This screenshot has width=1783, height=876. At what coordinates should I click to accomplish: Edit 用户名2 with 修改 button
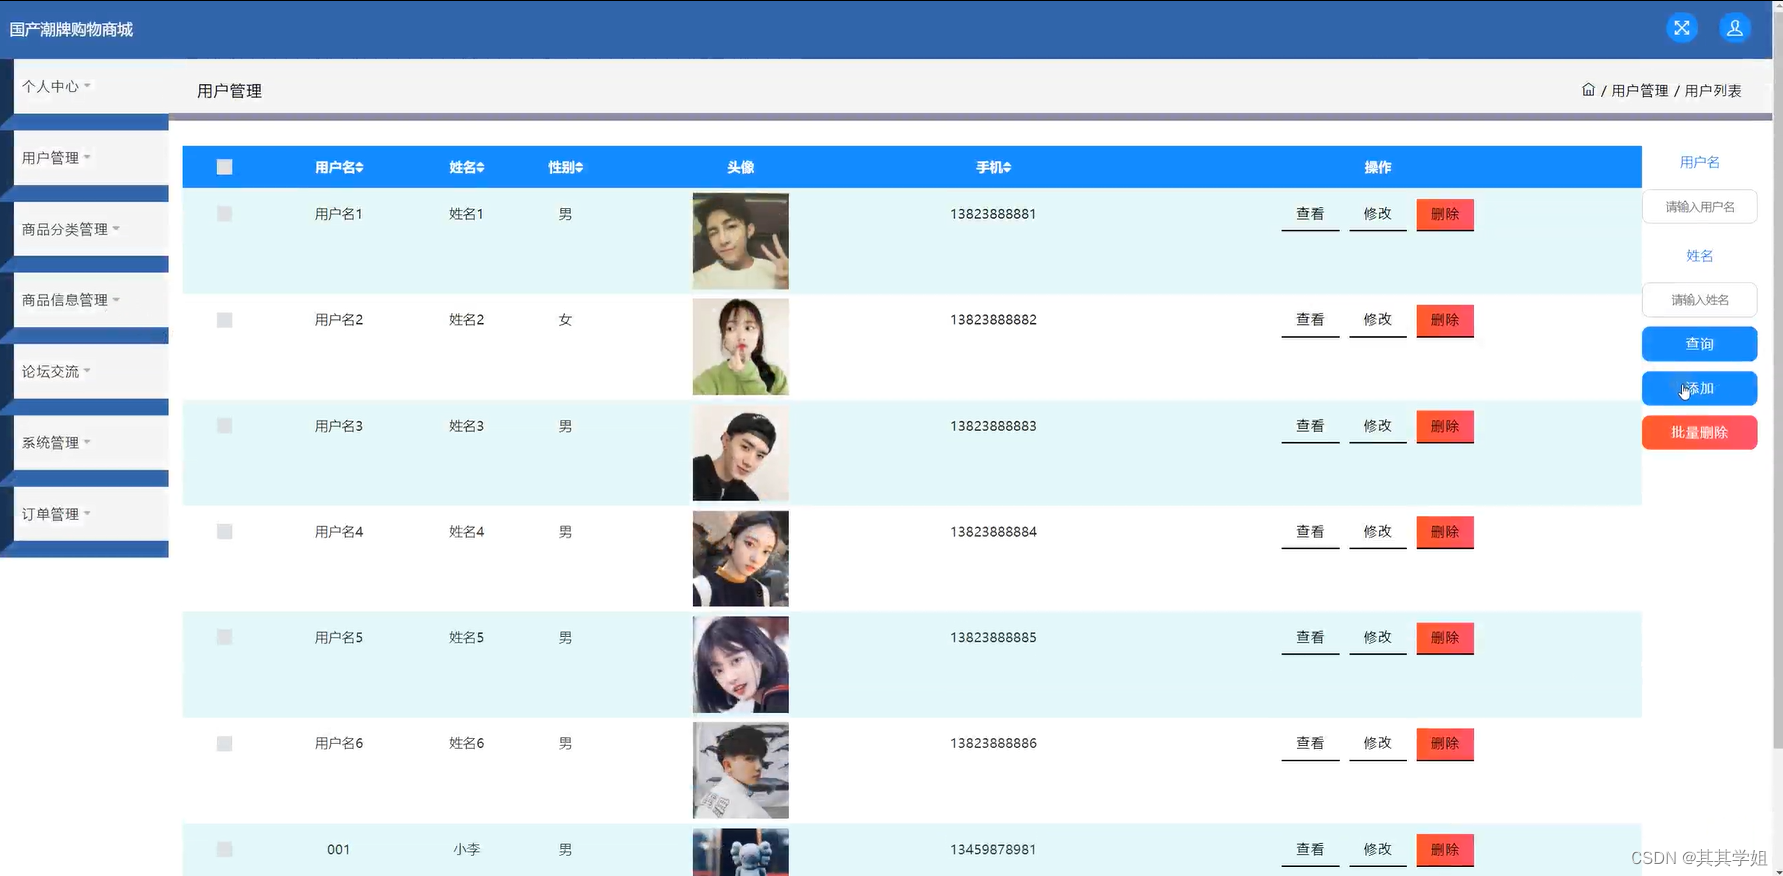click(1377, 320)
